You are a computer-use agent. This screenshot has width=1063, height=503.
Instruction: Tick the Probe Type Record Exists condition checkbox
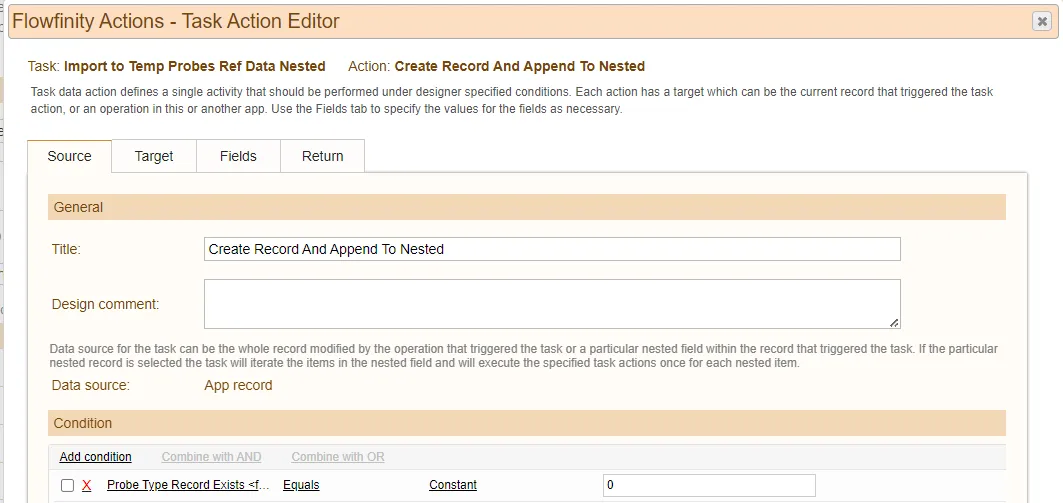coord(67,485)
